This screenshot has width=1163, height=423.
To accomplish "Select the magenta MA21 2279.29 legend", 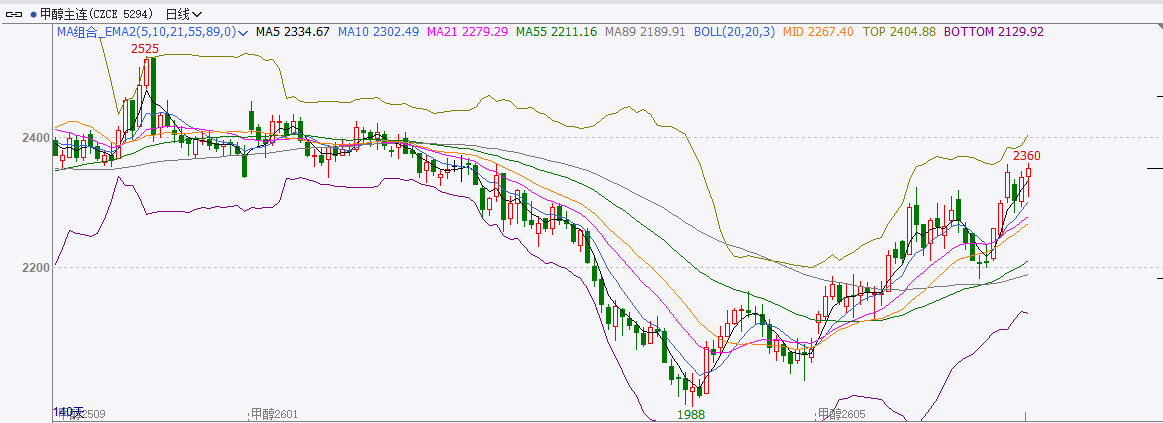I will pyautogui.click(x=467, y=32).
